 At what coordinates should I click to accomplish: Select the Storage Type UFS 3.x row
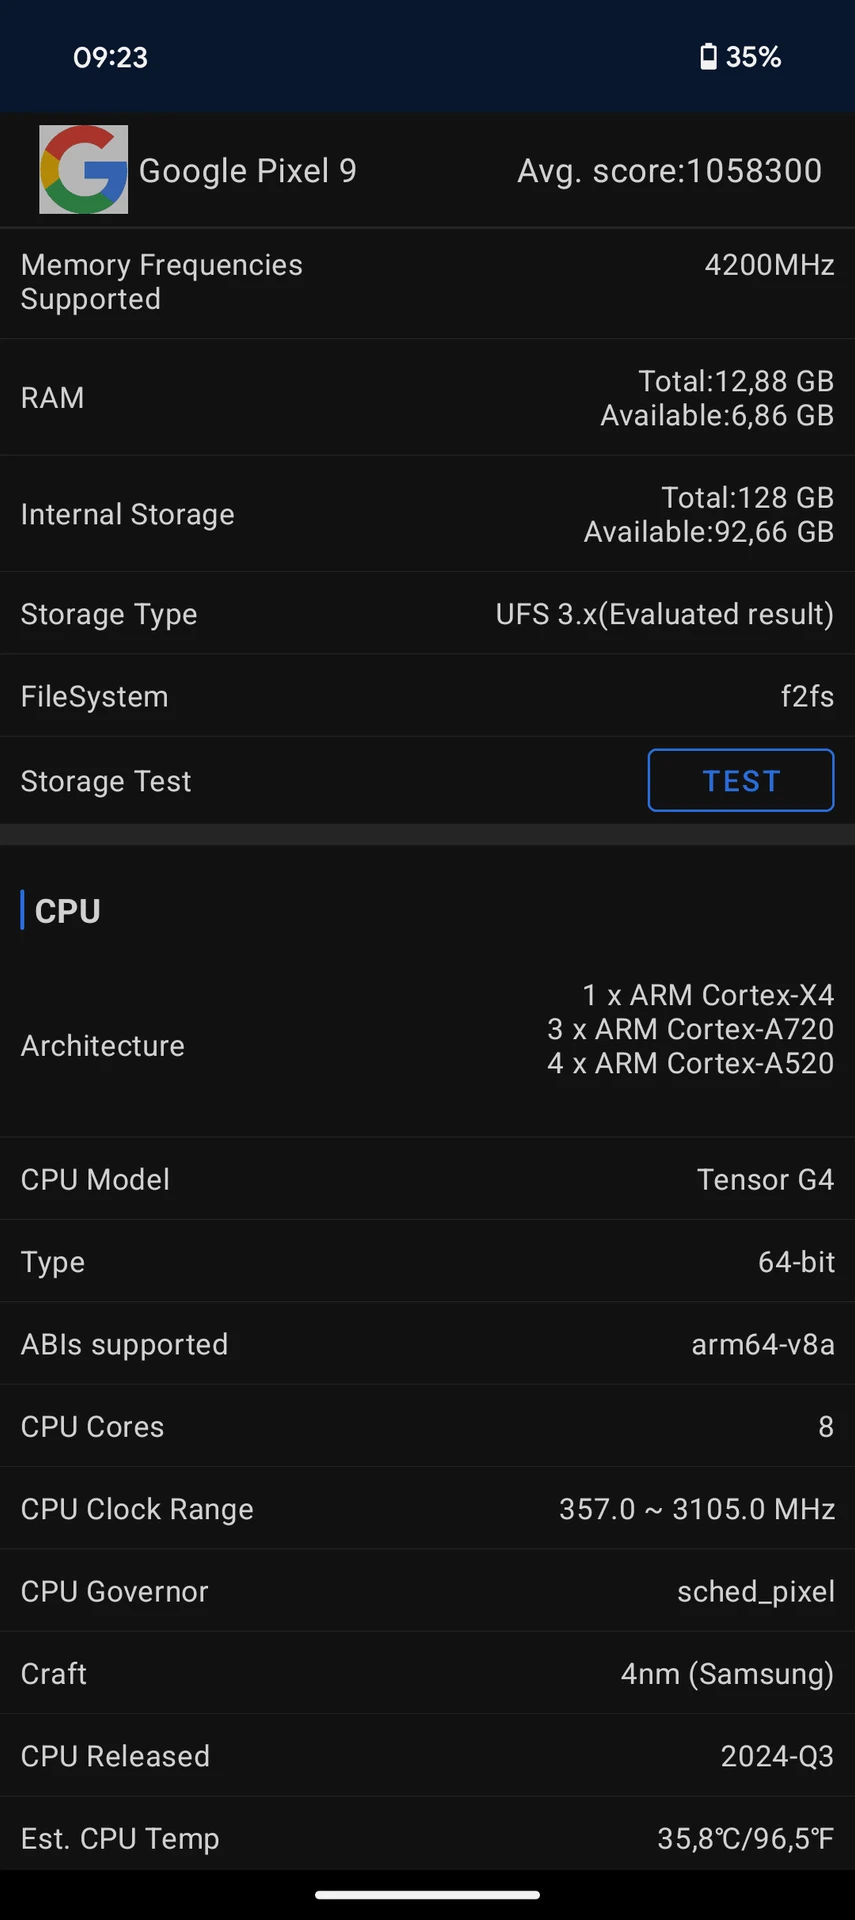[x=427, y=614]
